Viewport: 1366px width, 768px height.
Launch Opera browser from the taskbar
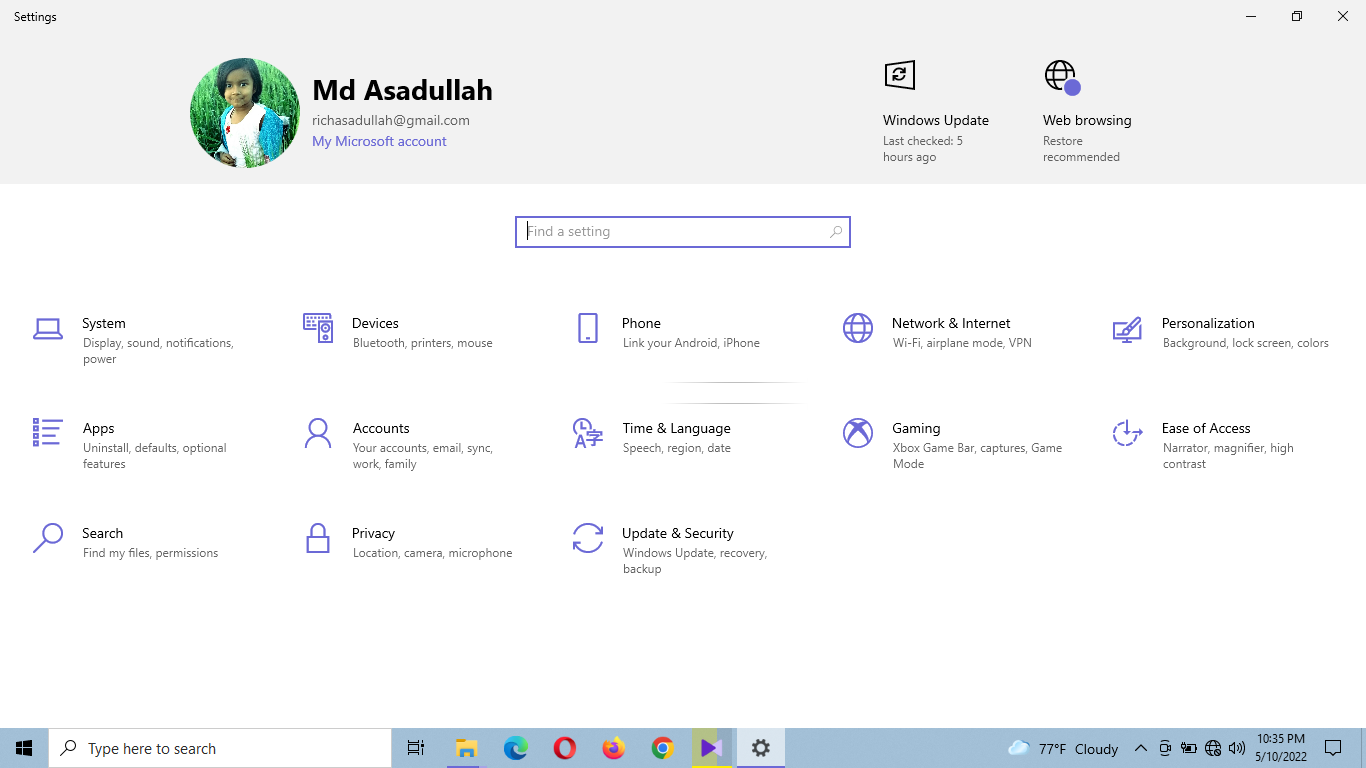pos(564,748)
